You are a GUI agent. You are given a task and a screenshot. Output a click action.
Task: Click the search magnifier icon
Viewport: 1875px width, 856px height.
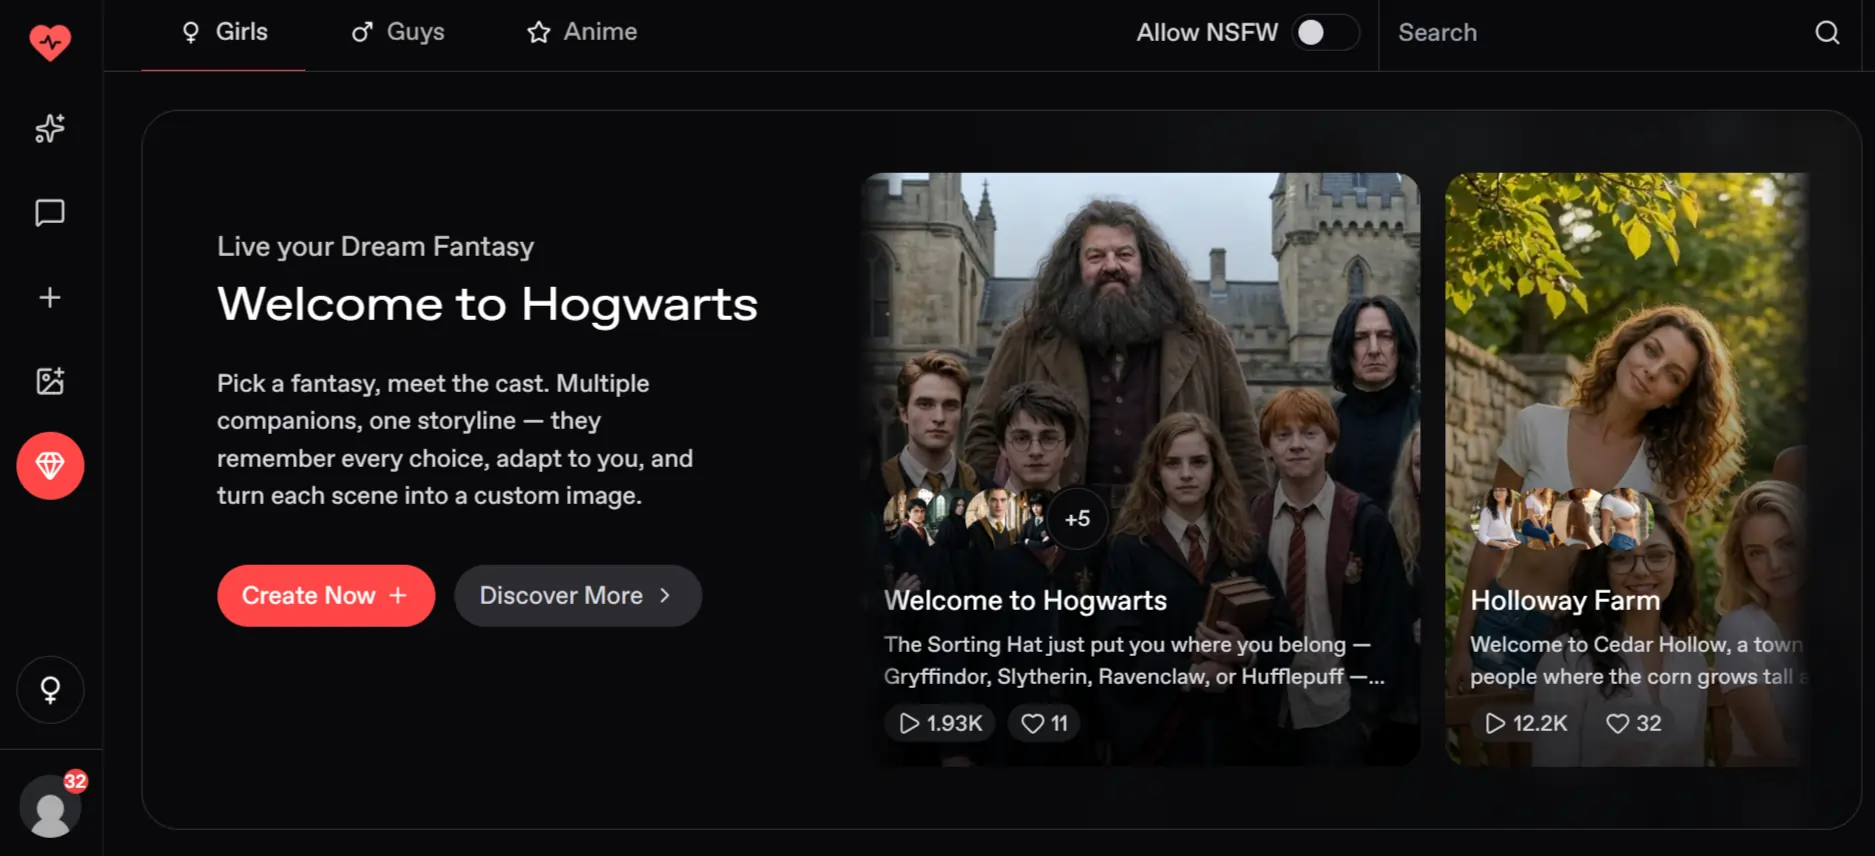tap(1827, 33)
